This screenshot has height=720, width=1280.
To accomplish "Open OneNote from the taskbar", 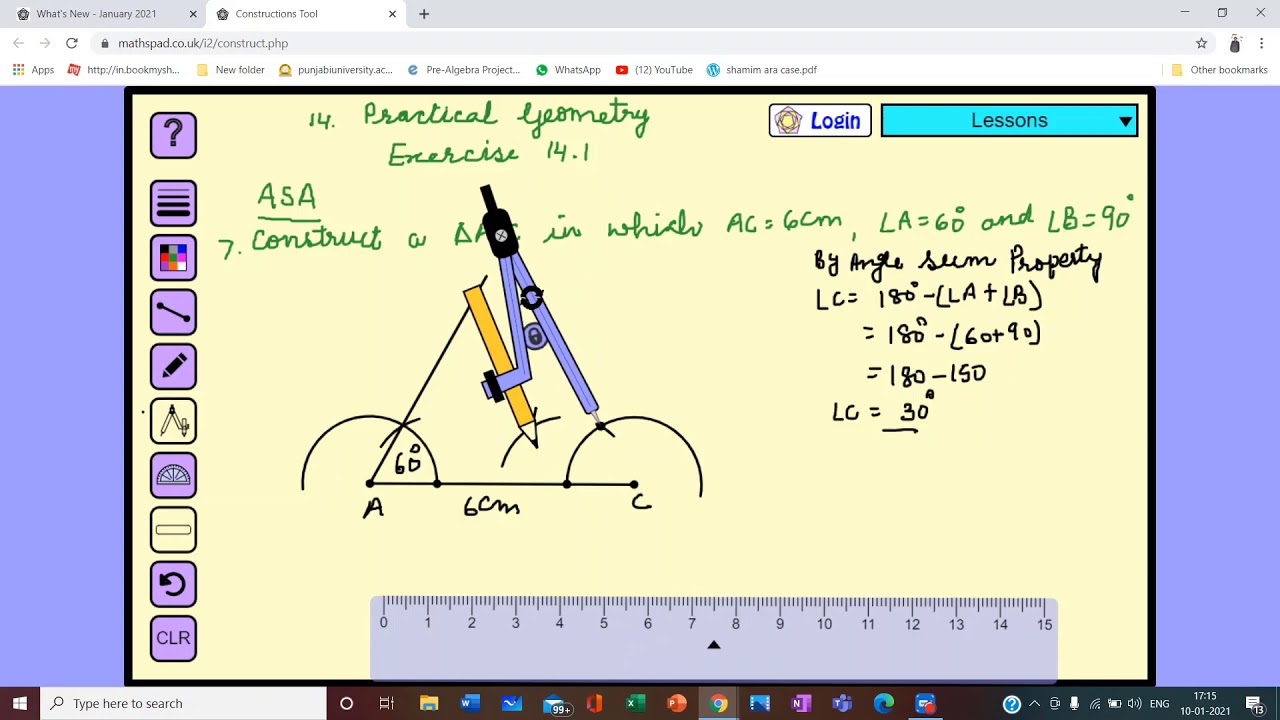I will pos(801,704).
